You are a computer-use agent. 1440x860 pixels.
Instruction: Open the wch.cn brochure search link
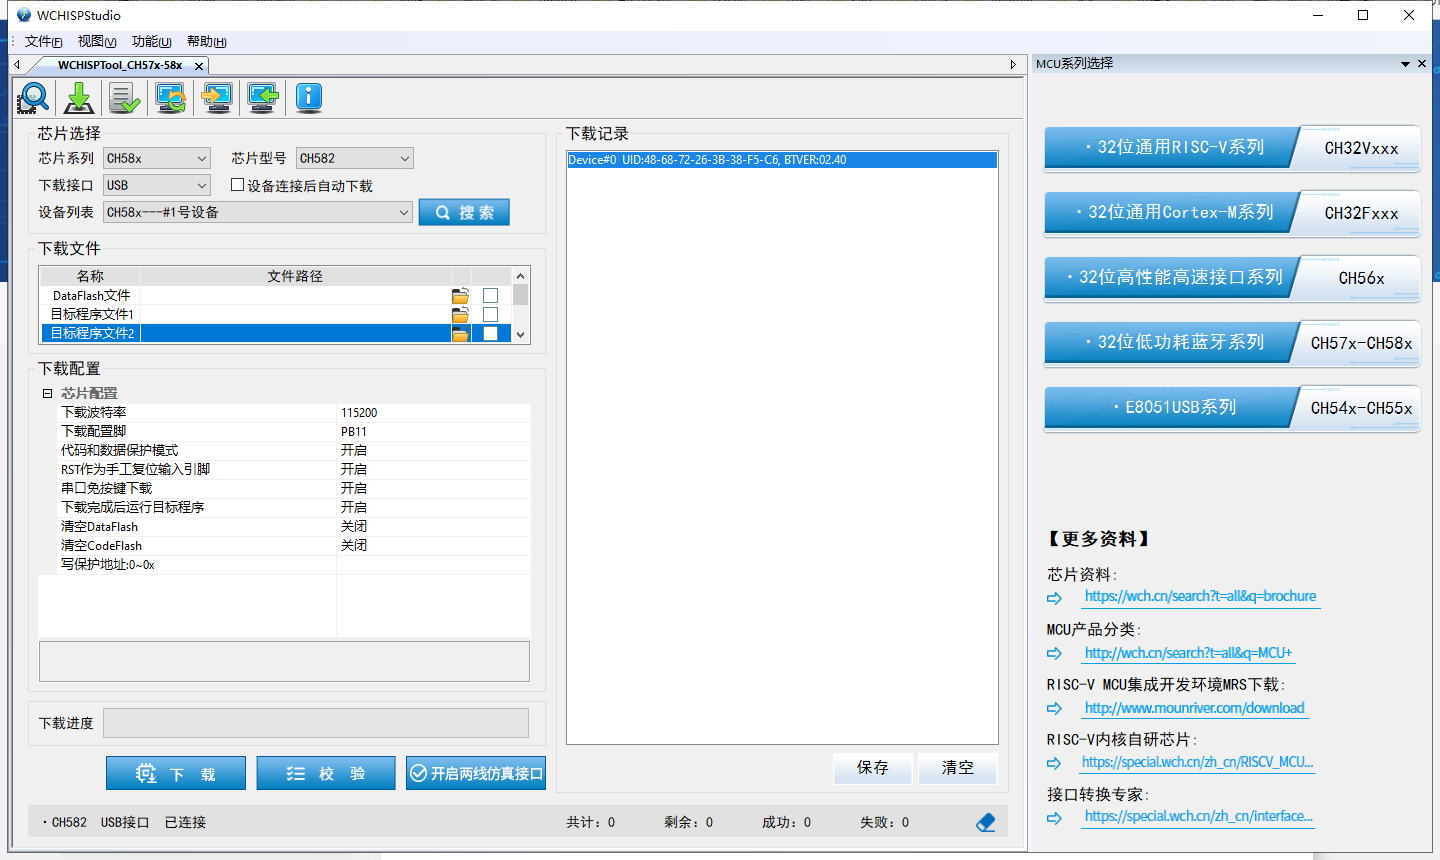[x=1200, y=596]
